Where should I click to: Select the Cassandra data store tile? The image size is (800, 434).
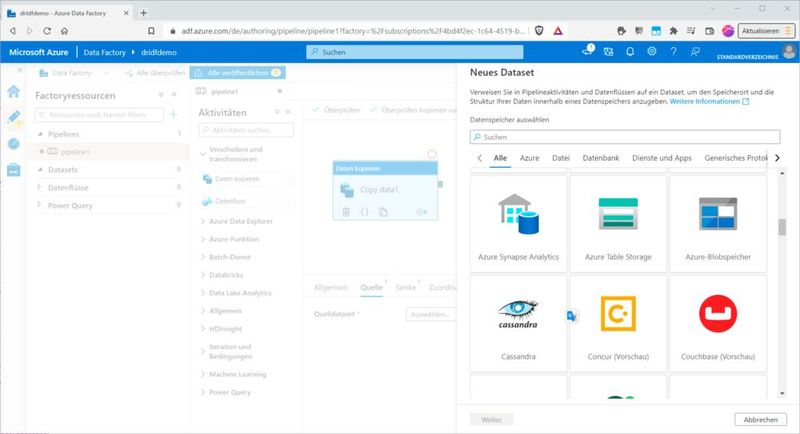click(x=517, y=322)
